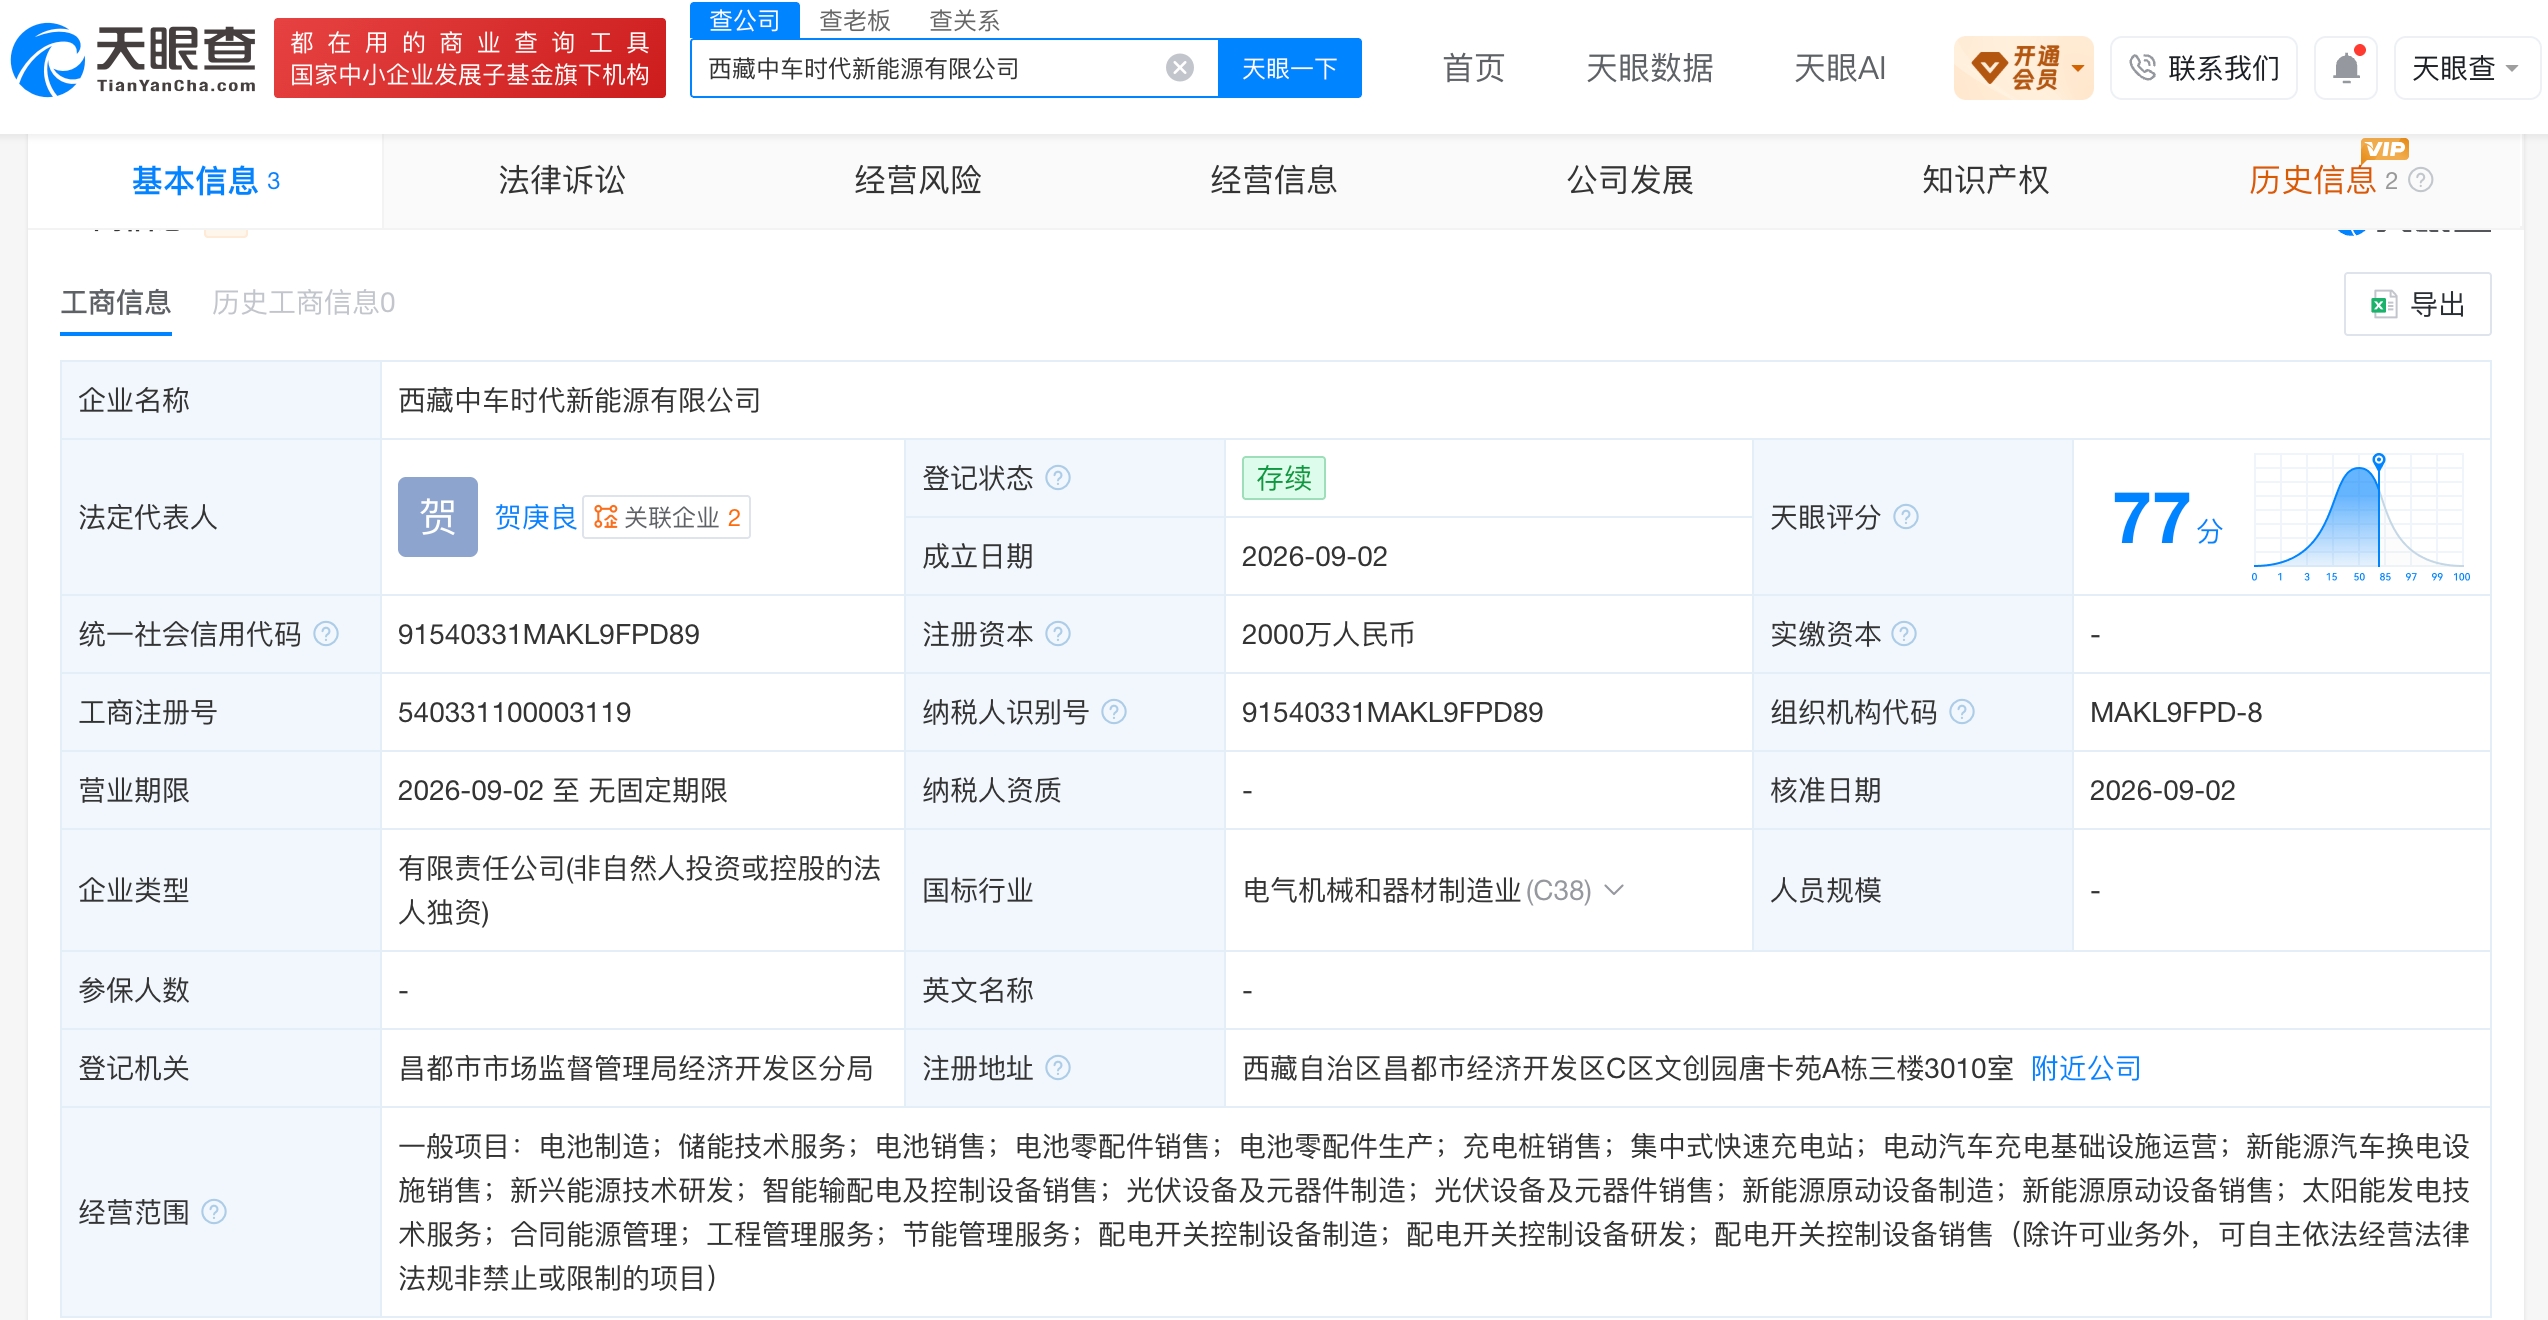Select the 历史工商信息 sub-tab
Image resolution: width=2548 pixels, height=1320 pixels.
click(303, 303)
